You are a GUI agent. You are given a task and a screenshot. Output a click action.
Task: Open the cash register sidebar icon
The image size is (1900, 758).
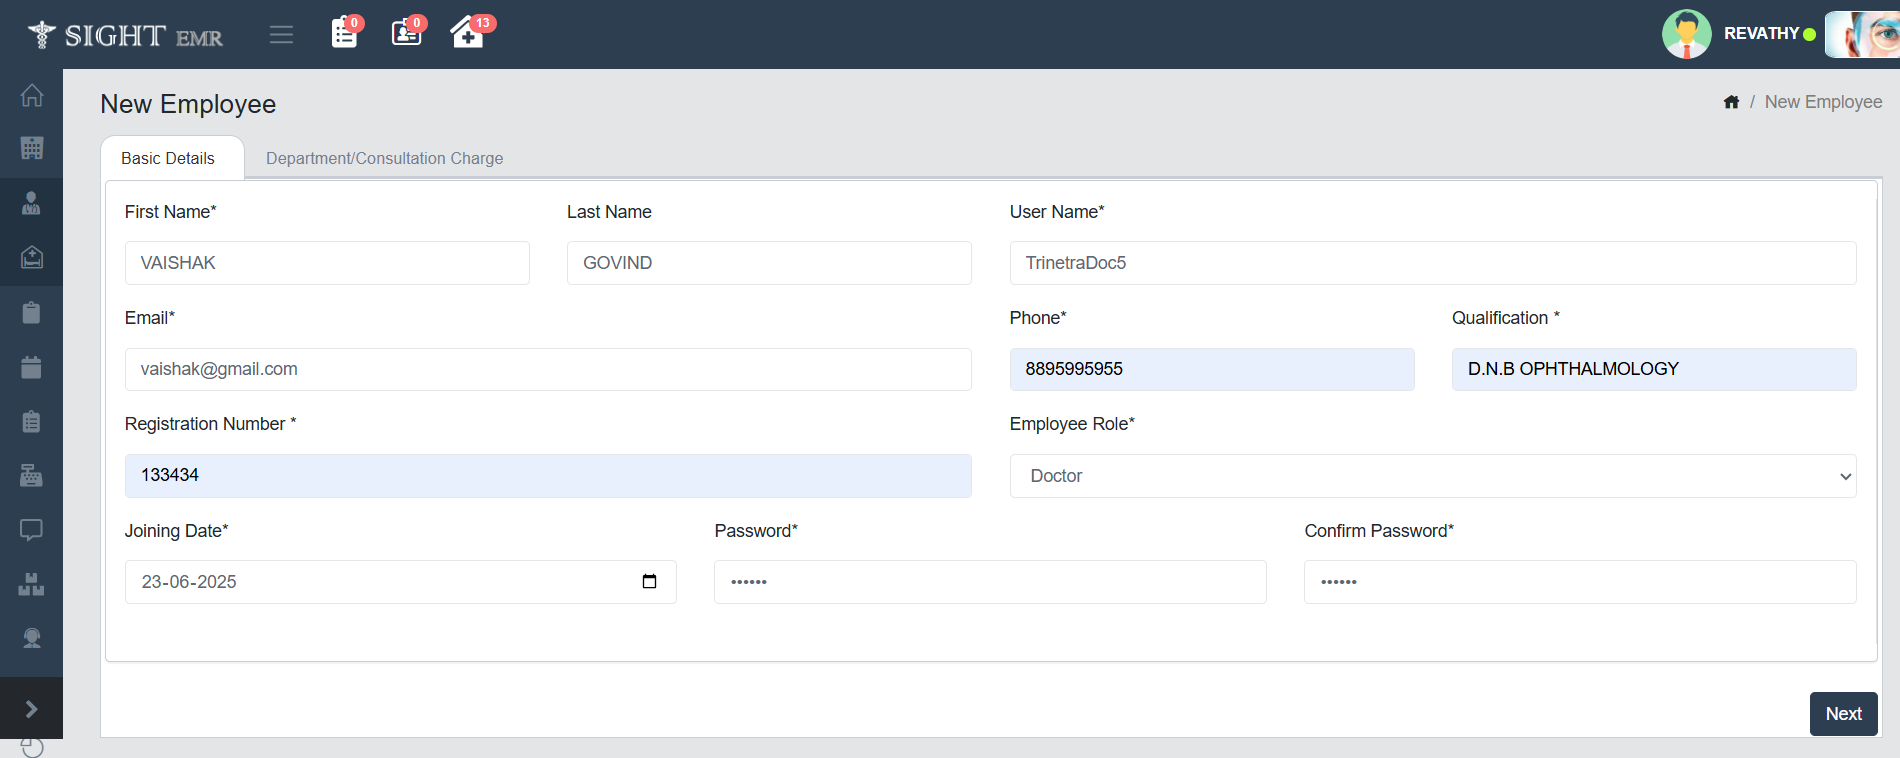(32, 475)
